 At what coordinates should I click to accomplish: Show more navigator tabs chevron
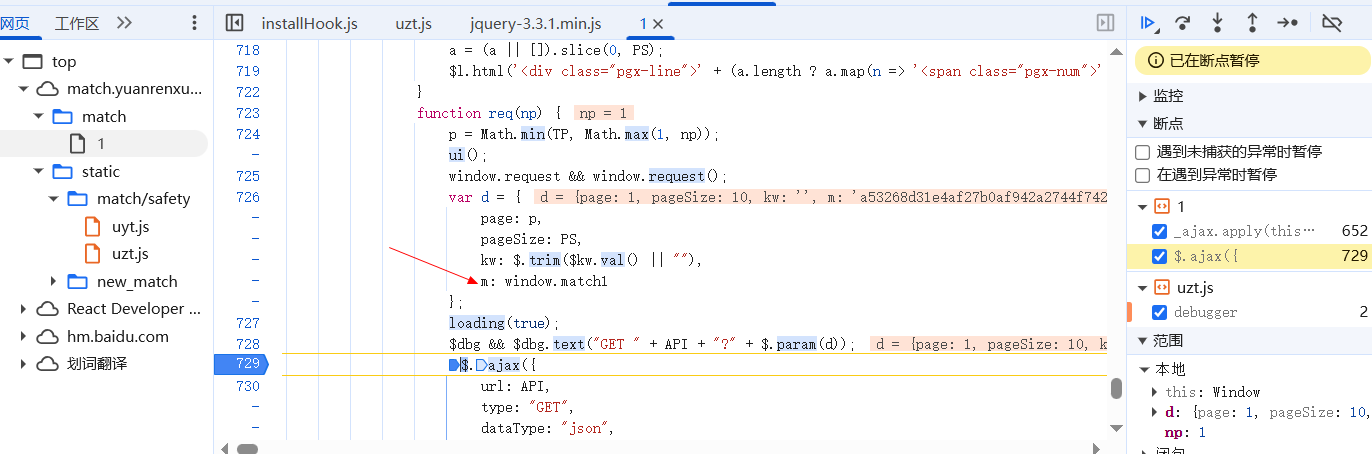(124, 22)
